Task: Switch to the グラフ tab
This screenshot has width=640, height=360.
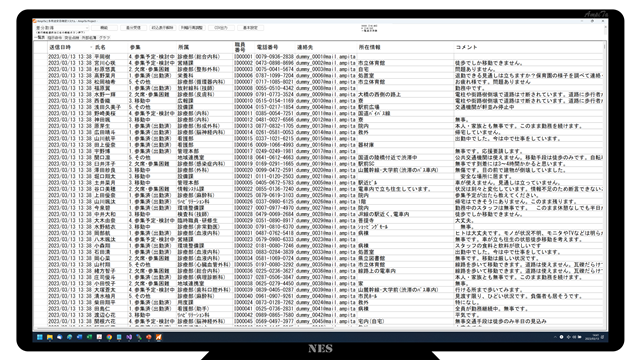Action: (x=105, y=38)
